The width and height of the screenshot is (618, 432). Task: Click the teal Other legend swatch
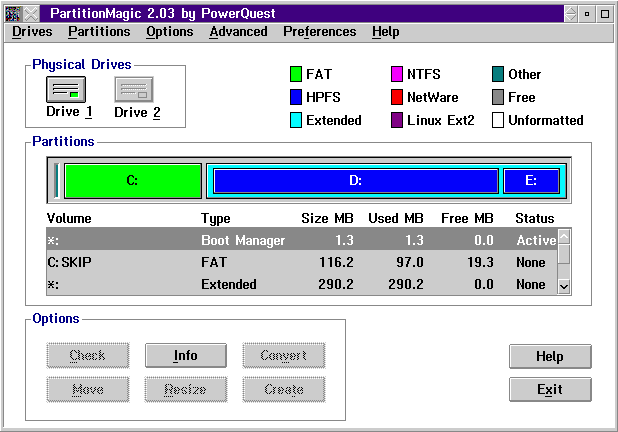pos(498,74)
